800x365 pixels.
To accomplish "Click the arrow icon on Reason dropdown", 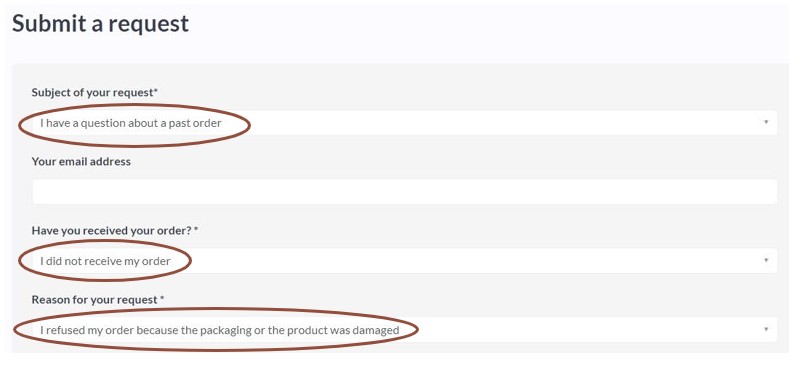I will 766,330.
